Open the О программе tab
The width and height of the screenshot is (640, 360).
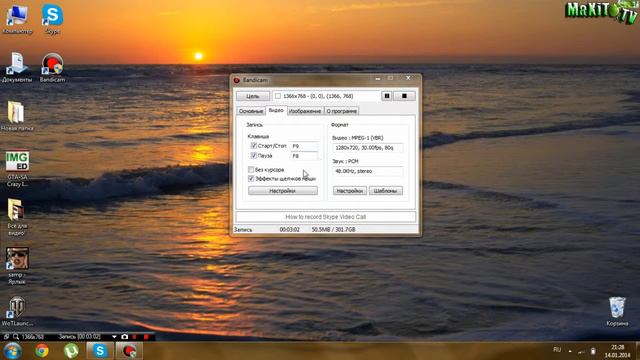coord(342,111)
